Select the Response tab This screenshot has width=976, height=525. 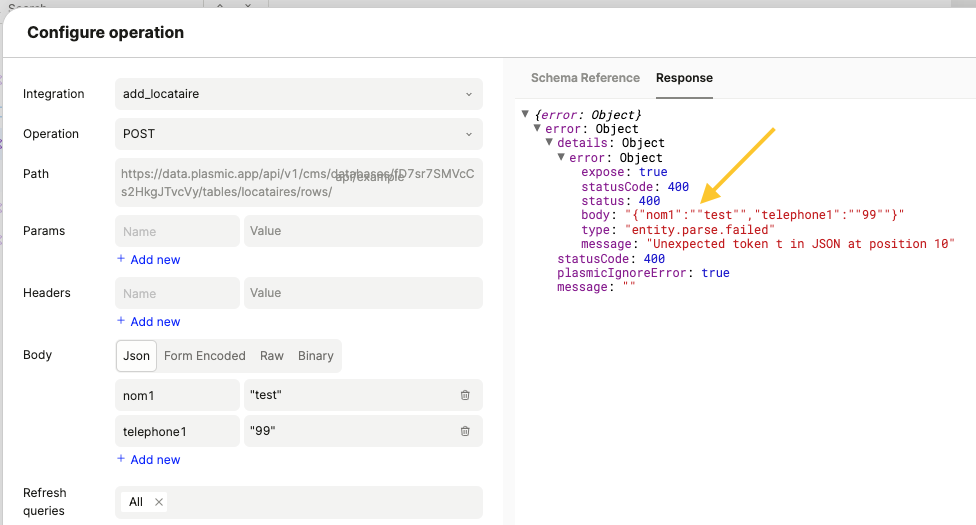coord(684,78)
